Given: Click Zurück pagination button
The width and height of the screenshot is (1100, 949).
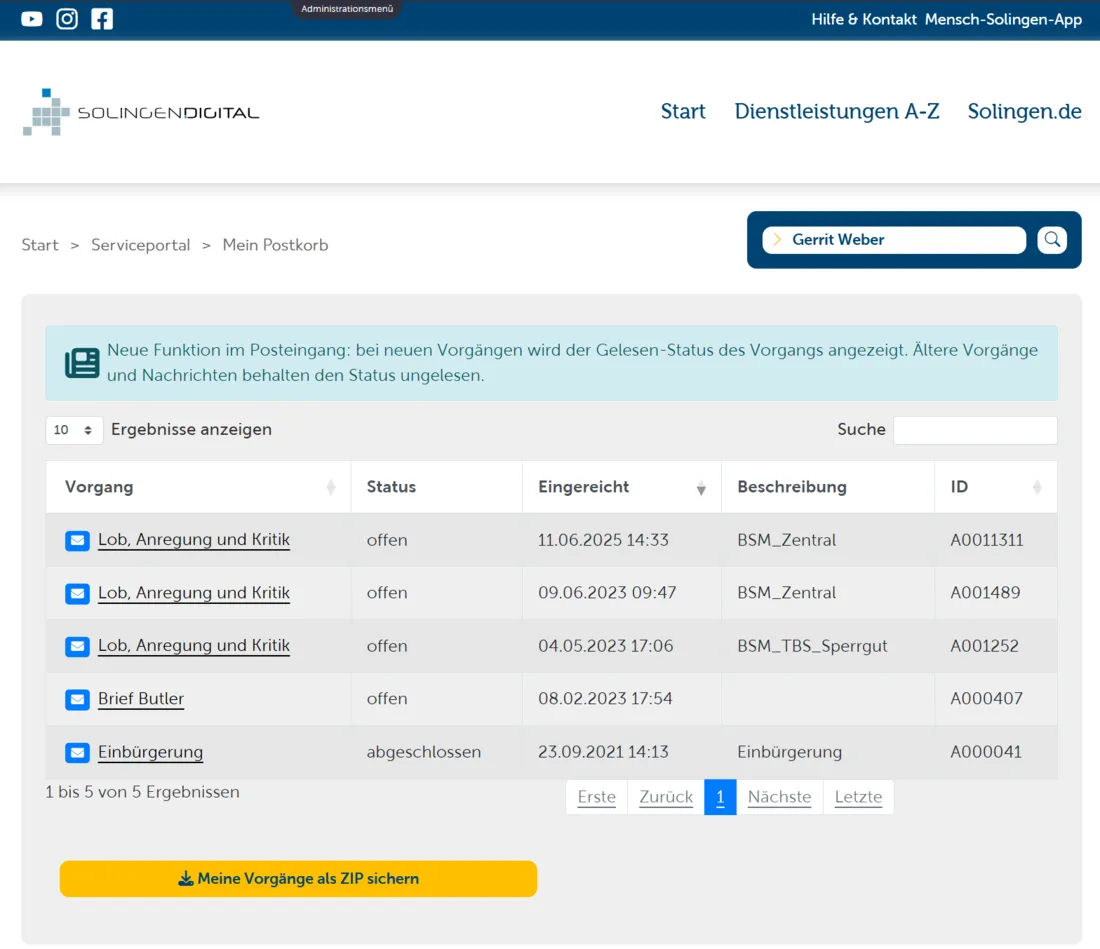Looking at the screenshot, I should click(x=666, y=797).
